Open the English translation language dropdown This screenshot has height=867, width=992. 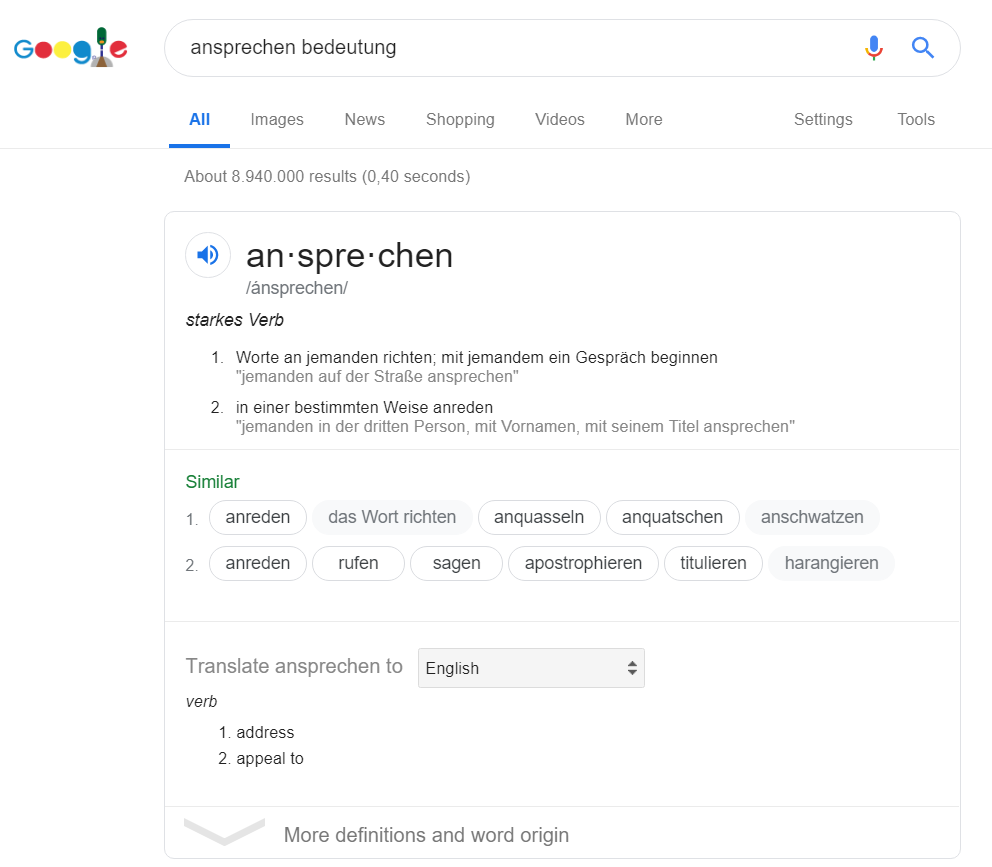coord(531,668)
